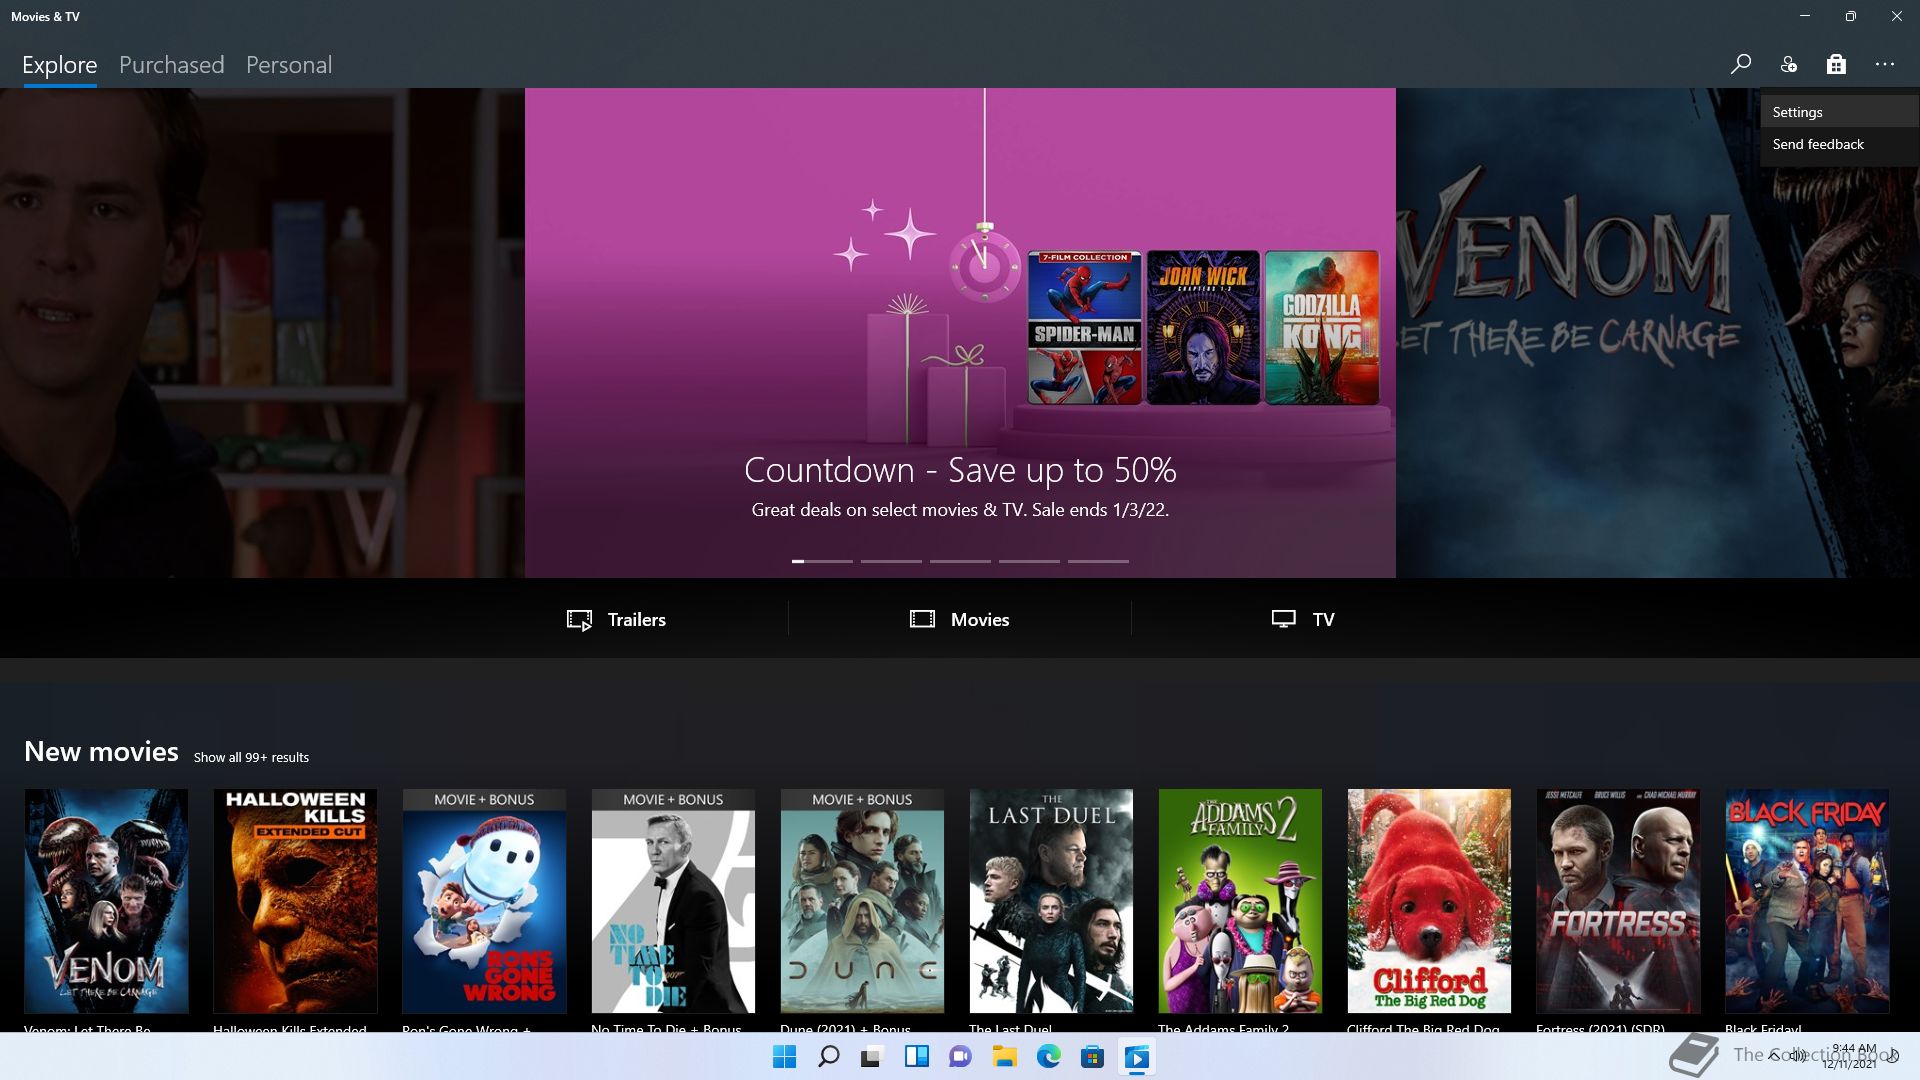Switch to the Personal tab
This screenshot has height=1080, width=1920.
tap(289, 65)
